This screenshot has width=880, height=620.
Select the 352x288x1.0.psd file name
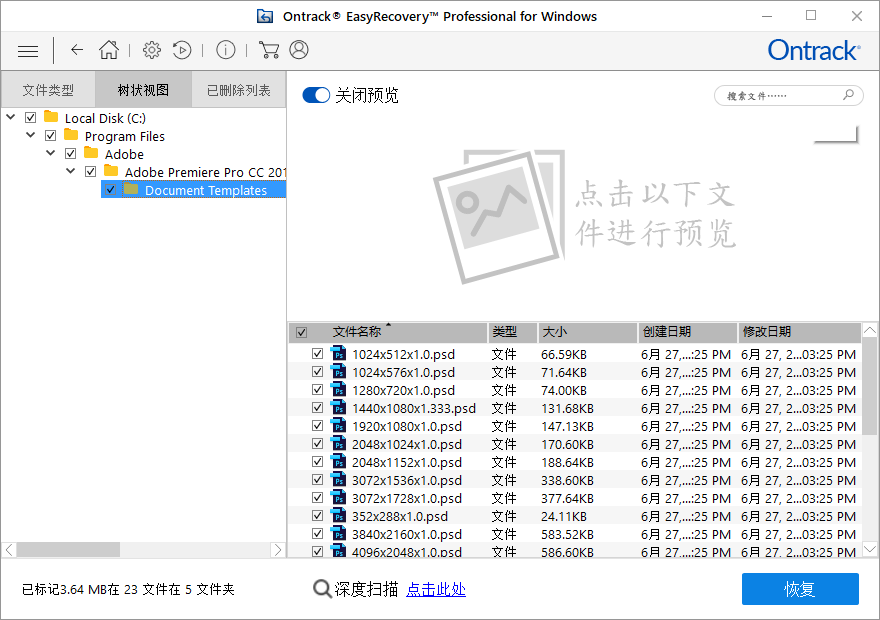point(400,516)
